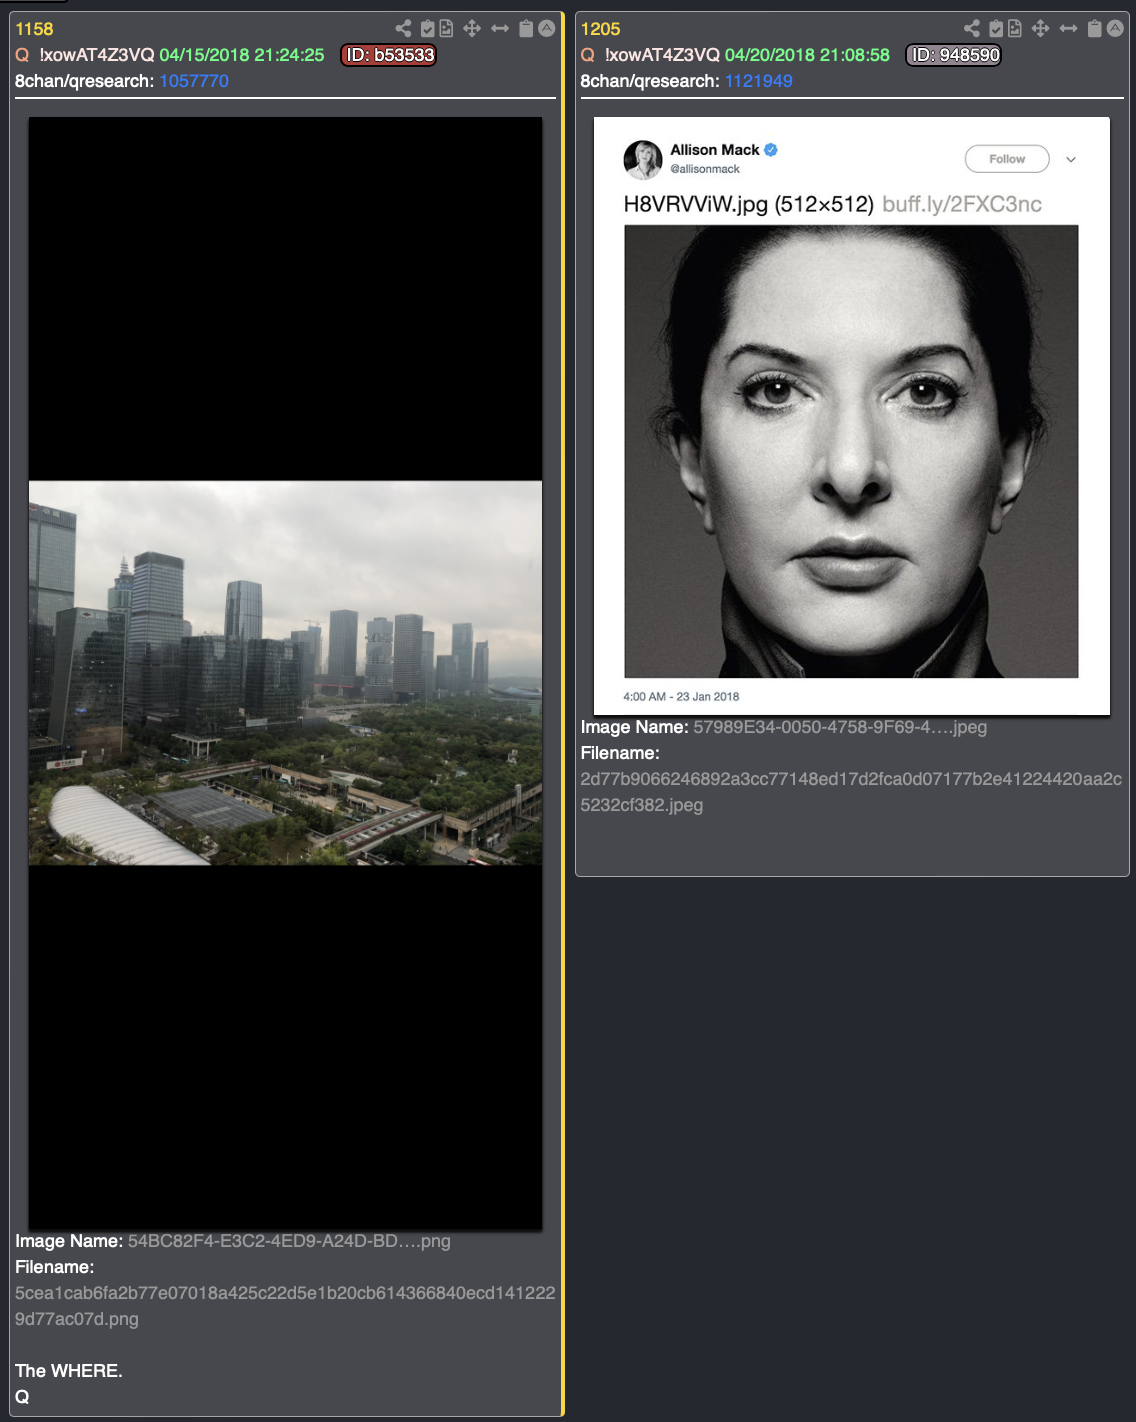The height and width of the screenshot is (1422, 1136).
Task: Click plain clipboard icon on post 1158
Action: pos(526,28)
